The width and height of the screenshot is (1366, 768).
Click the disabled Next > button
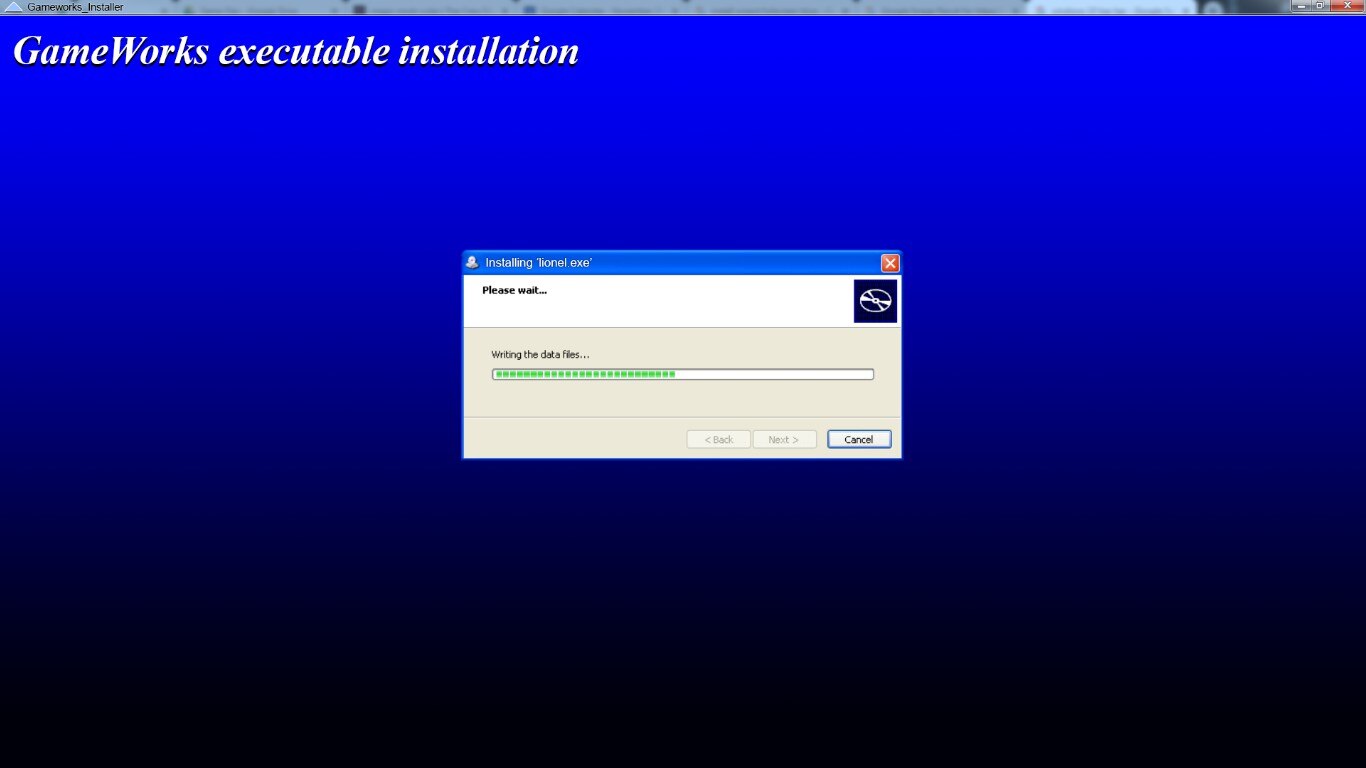click(785, 440)
